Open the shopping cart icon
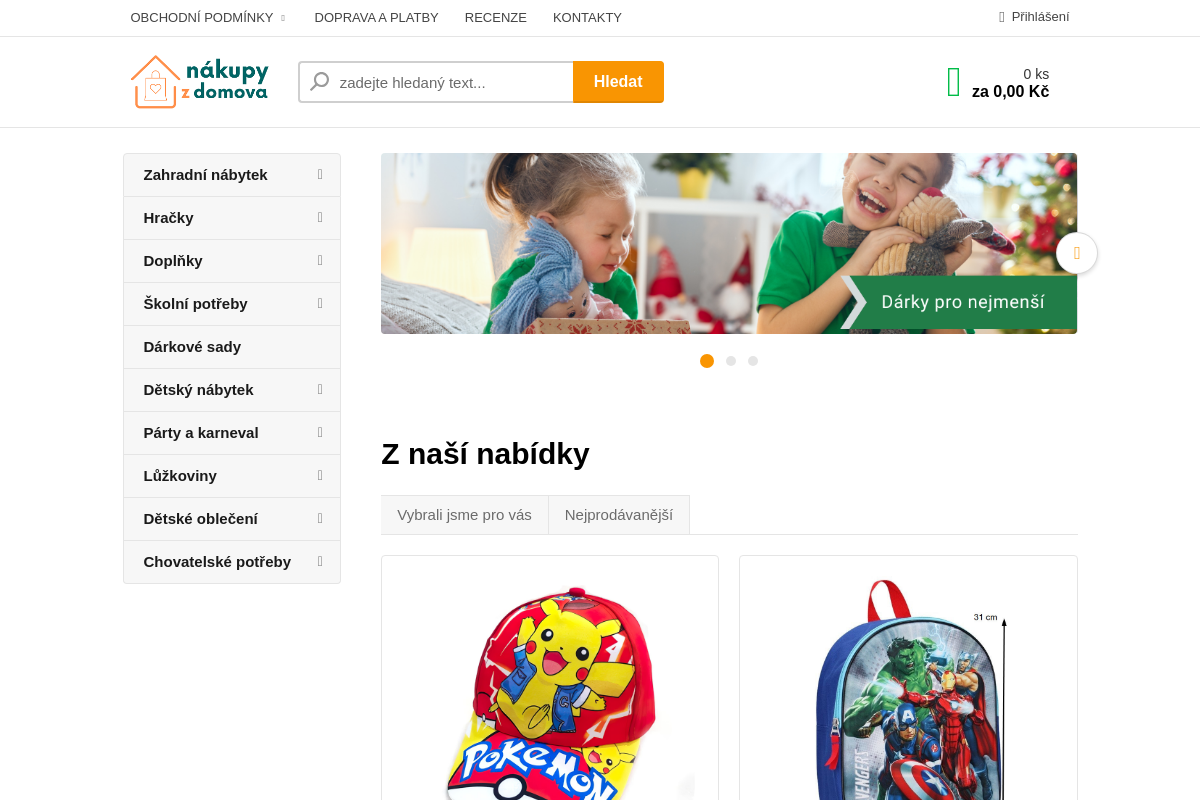Viewport: 1200px width, 800px height. pos(954,82)
